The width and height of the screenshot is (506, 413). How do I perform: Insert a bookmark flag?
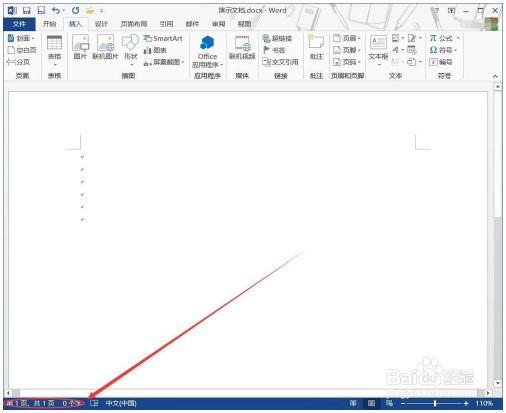(274, 50)
